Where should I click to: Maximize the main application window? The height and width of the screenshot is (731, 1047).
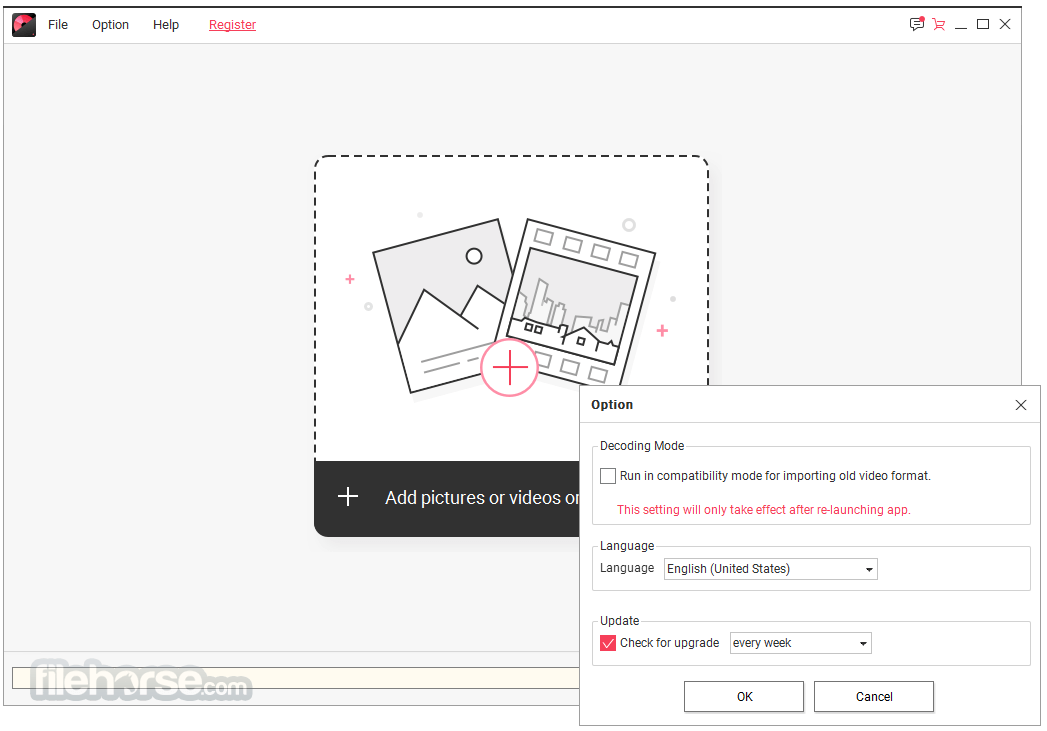(983, 24)
